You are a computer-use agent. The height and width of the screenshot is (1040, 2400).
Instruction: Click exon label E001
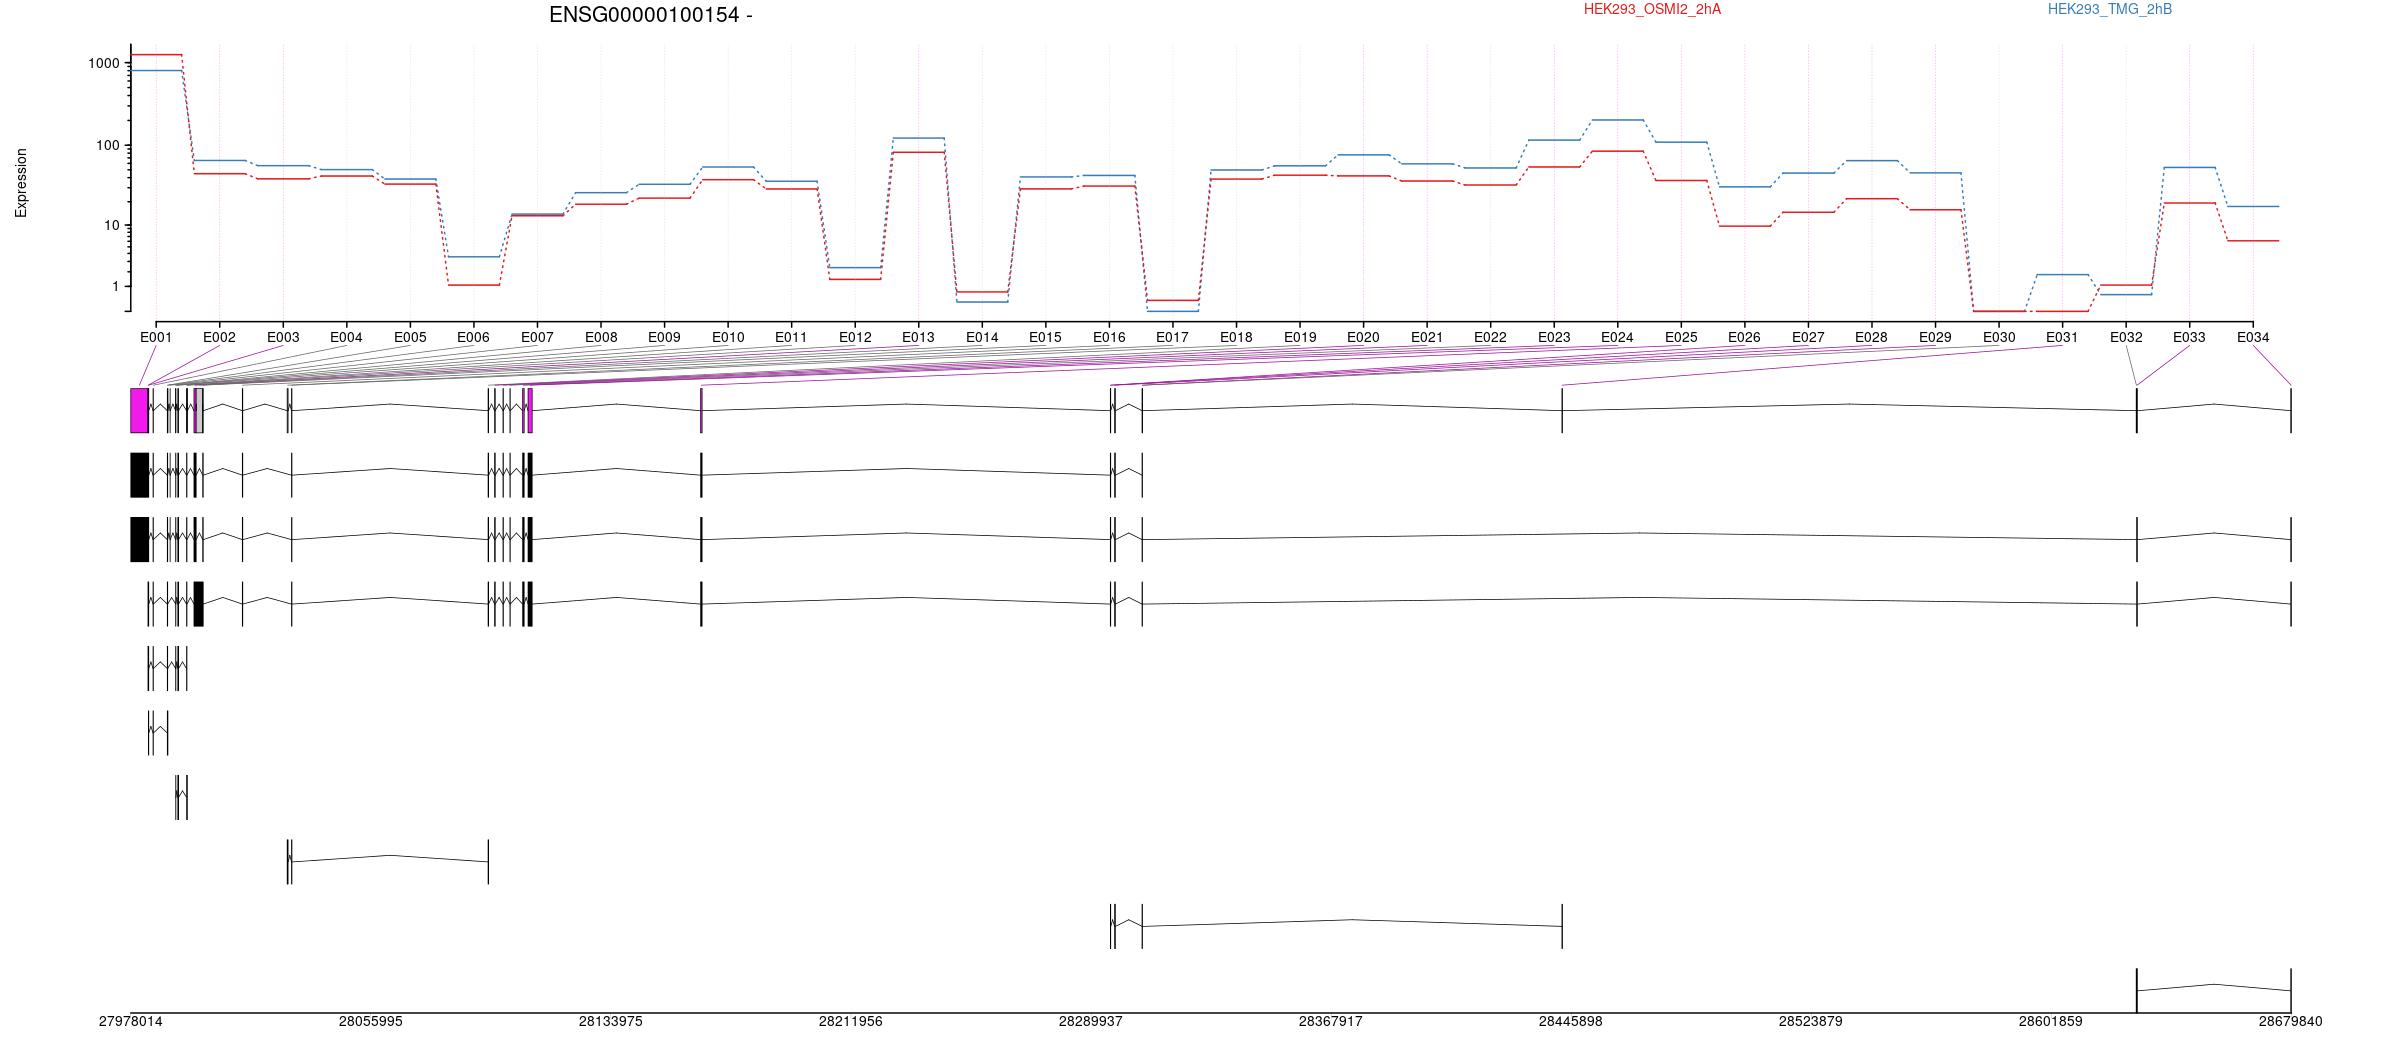coord(156,337)
